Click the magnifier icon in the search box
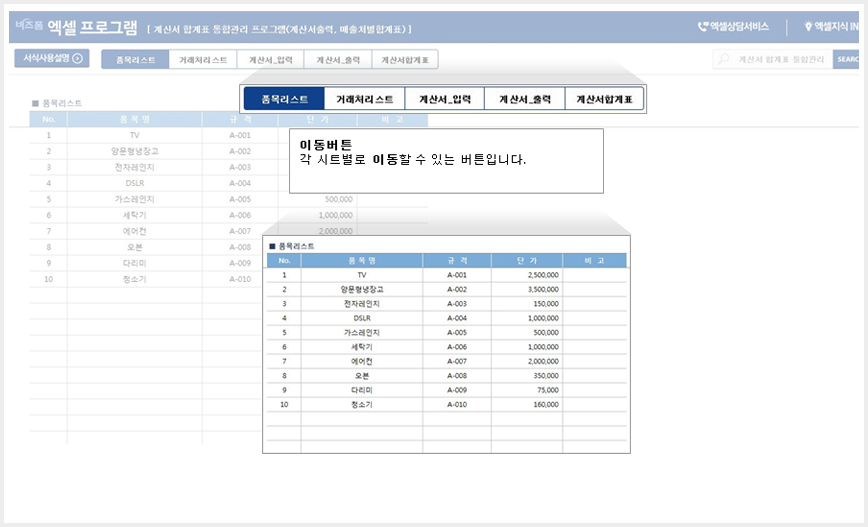The height and width of the screenshot is (527, 868). click(724, 59)
